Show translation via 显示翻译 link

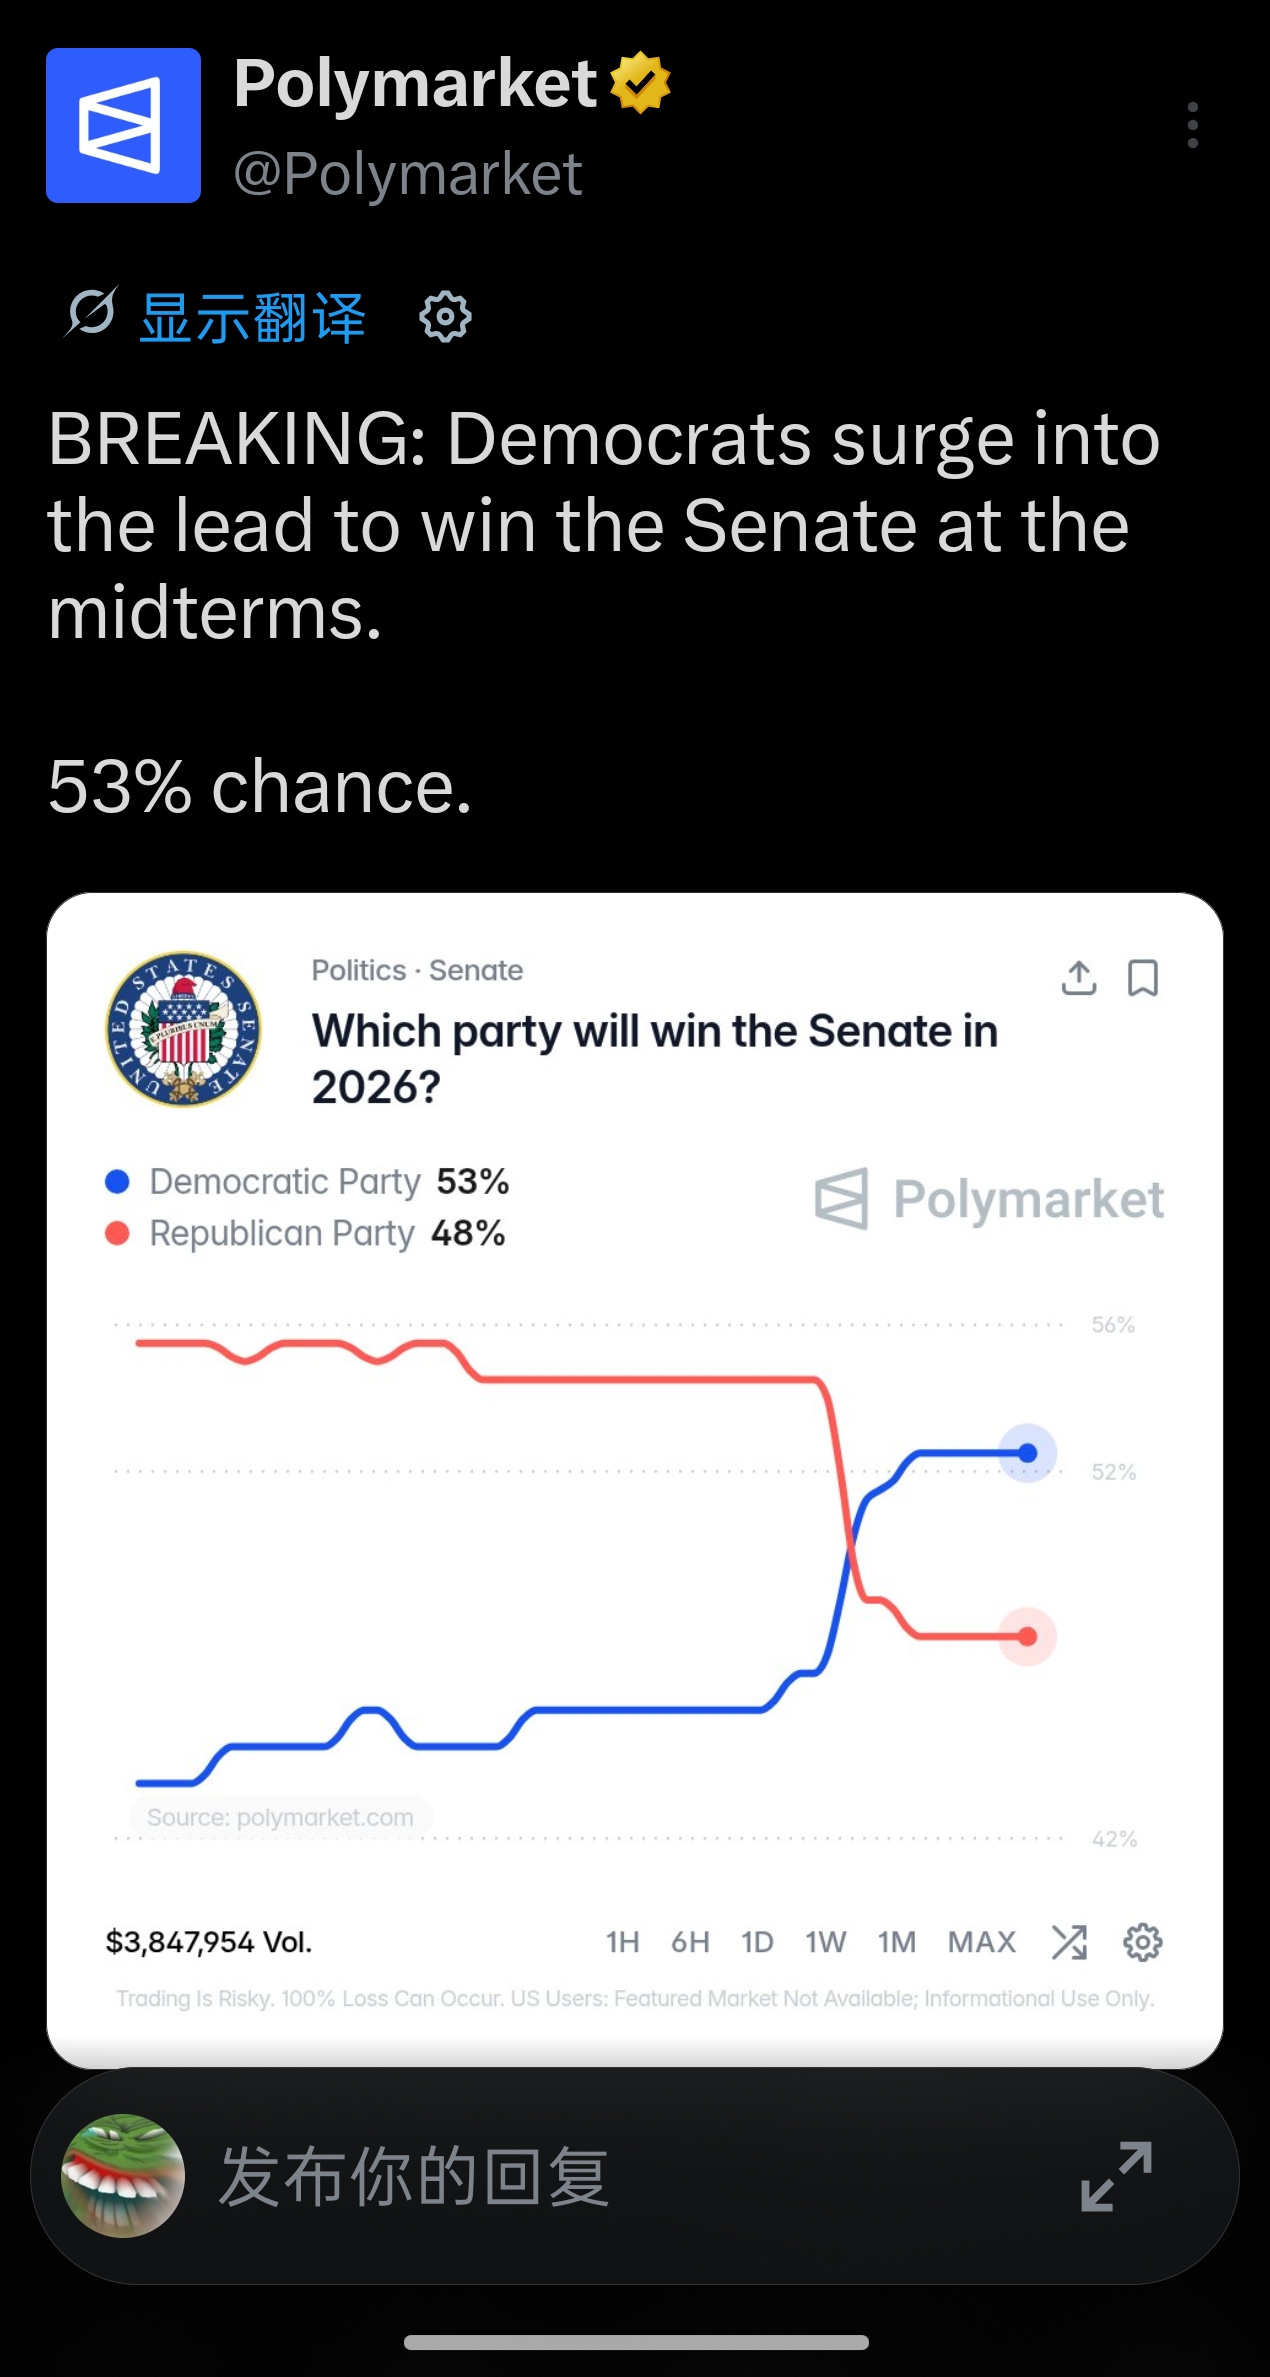coord(252,318)
